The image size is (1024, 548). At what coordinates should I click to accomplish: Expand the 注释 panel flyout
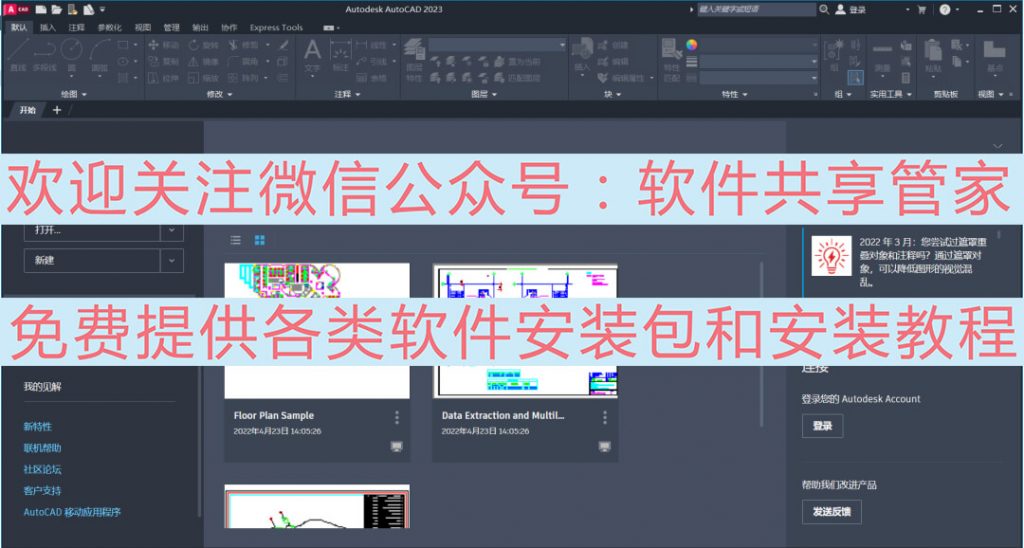click(347, 94)
